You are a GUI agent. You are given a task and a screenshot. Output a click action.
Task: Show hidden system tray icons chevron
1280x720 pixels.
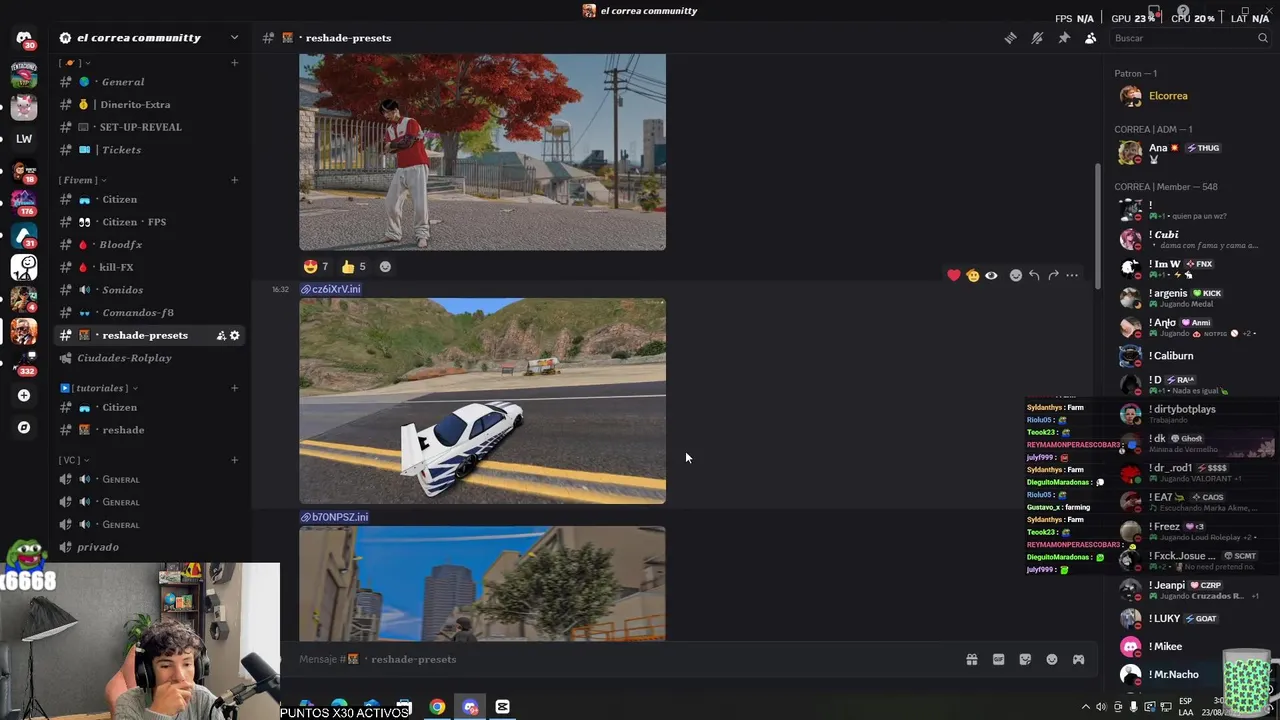tap(1085, 707)
